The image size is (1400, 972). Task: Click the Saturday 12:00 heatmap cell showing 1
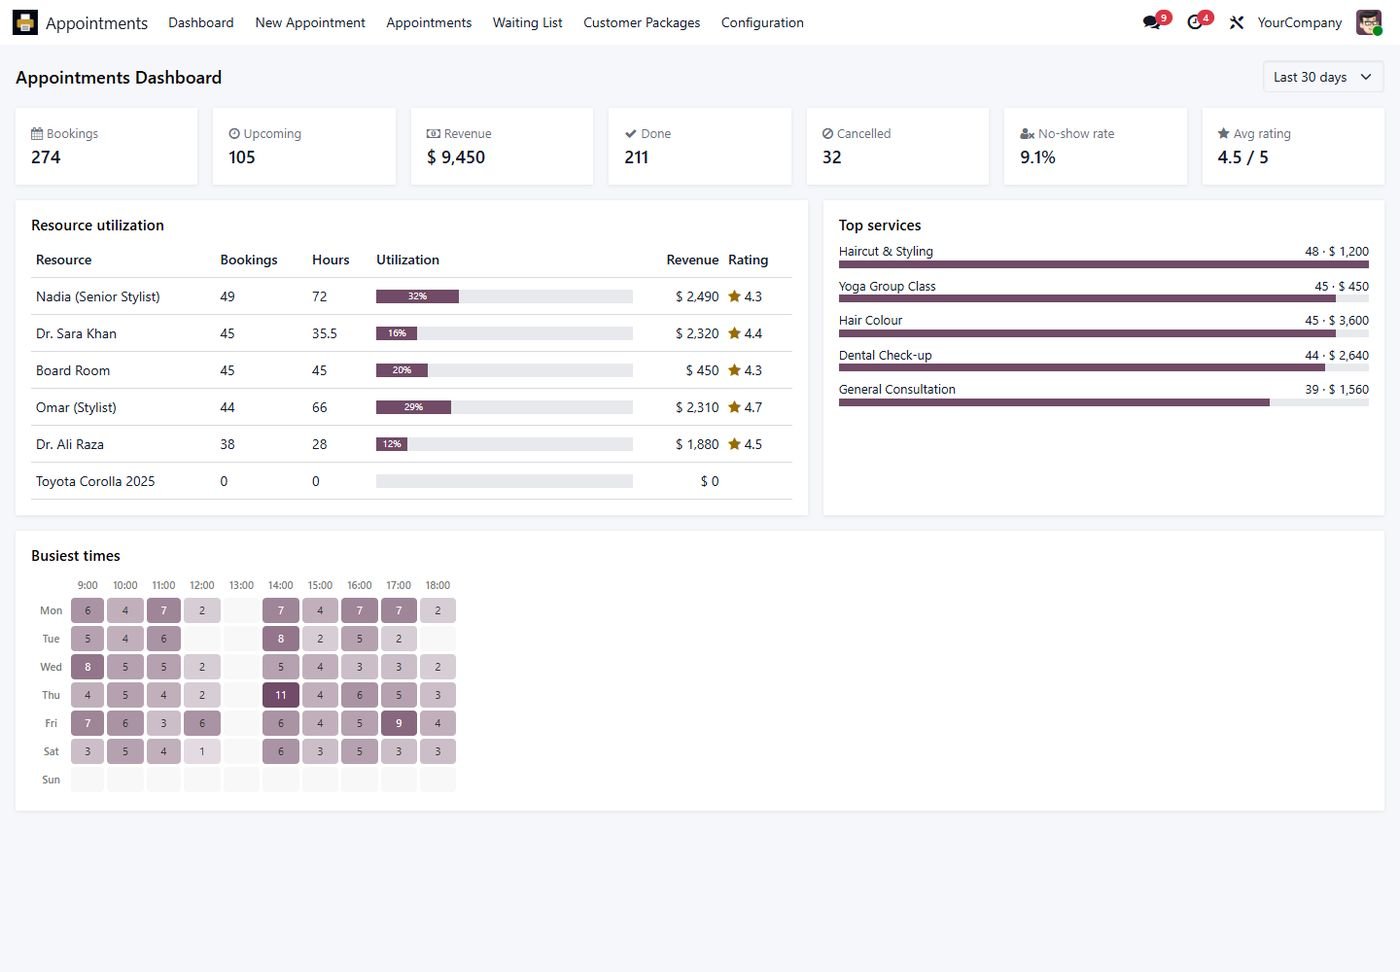click(x=202, y=751)
